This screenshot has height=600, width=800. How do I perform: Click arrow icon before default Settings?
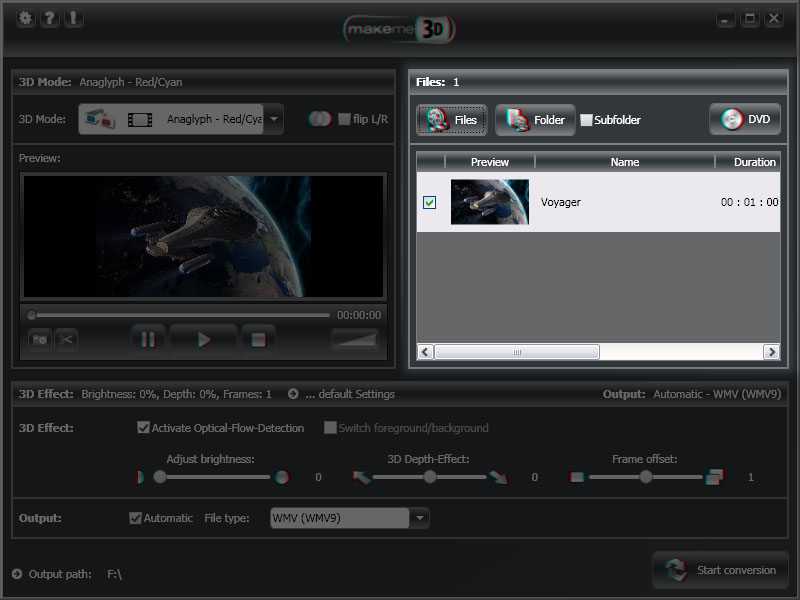click(293, 394)
